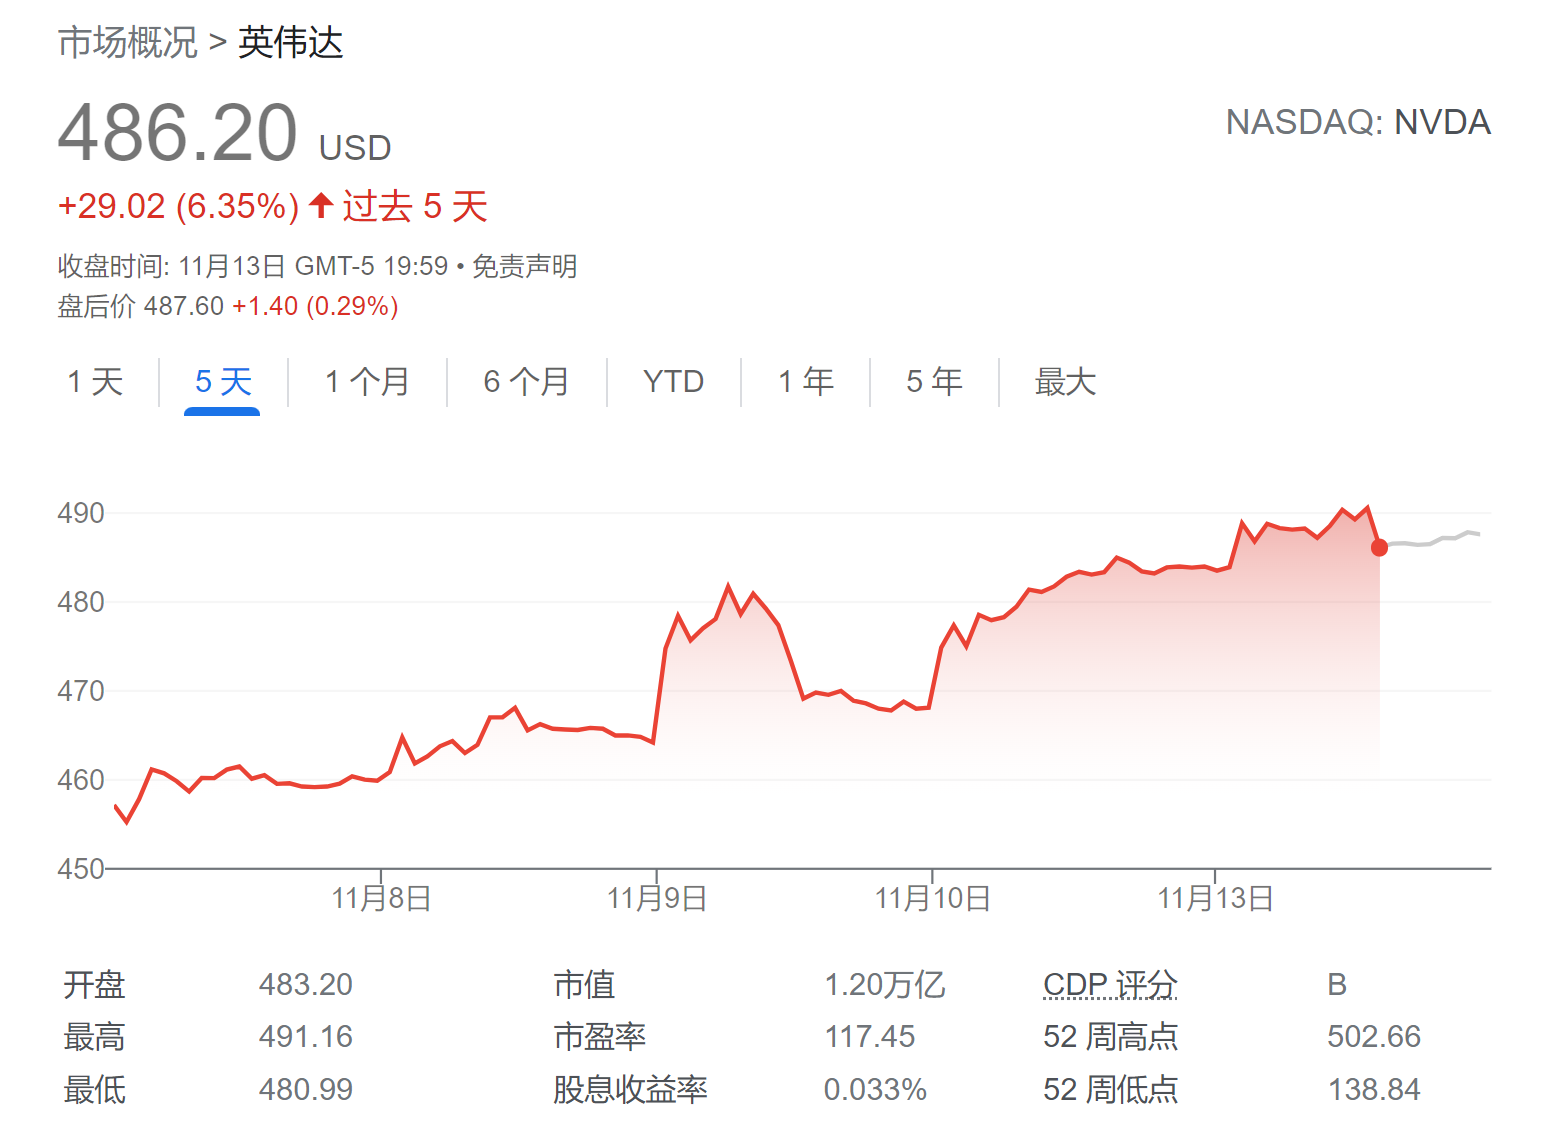Click the 英伟达 breadcrumb title
The height and width of the screenshot is (1123, 1557).
(x=291, y=43)
